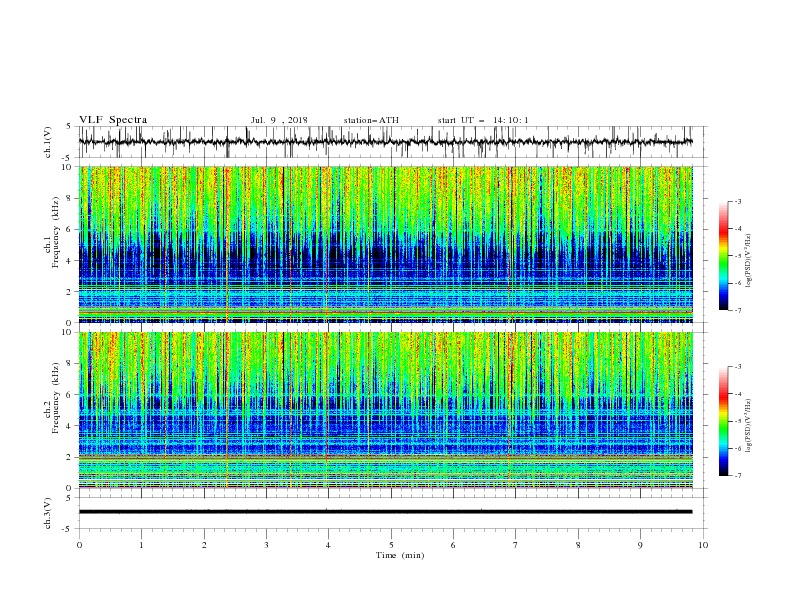Click the ch.1 spectrogram panel

click(386, 244)
